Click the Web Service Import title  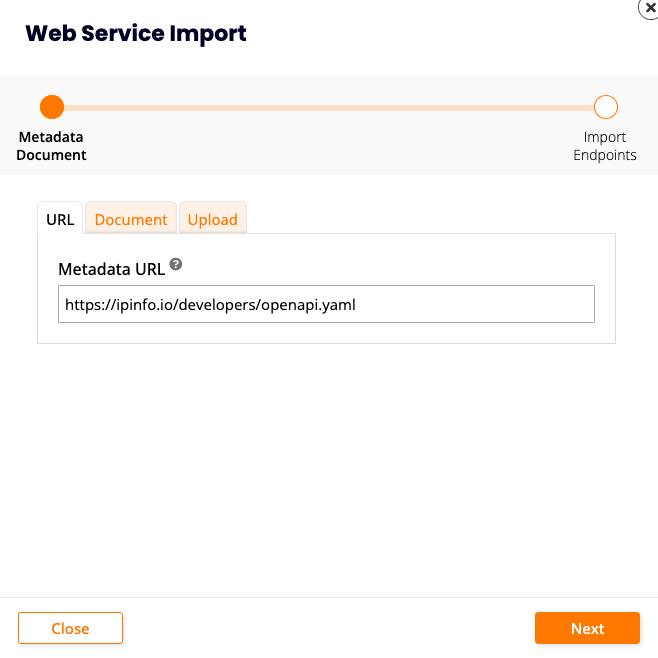[x=136, y=34]
